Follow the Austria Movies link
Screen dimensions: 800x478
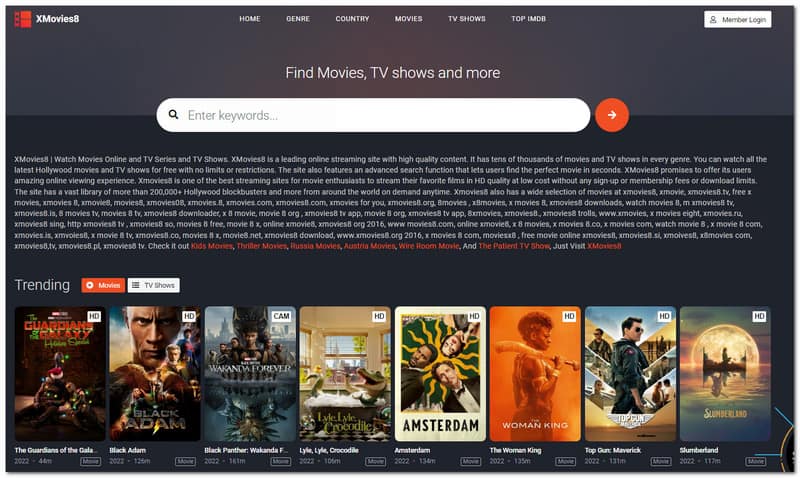pos(369,246)
